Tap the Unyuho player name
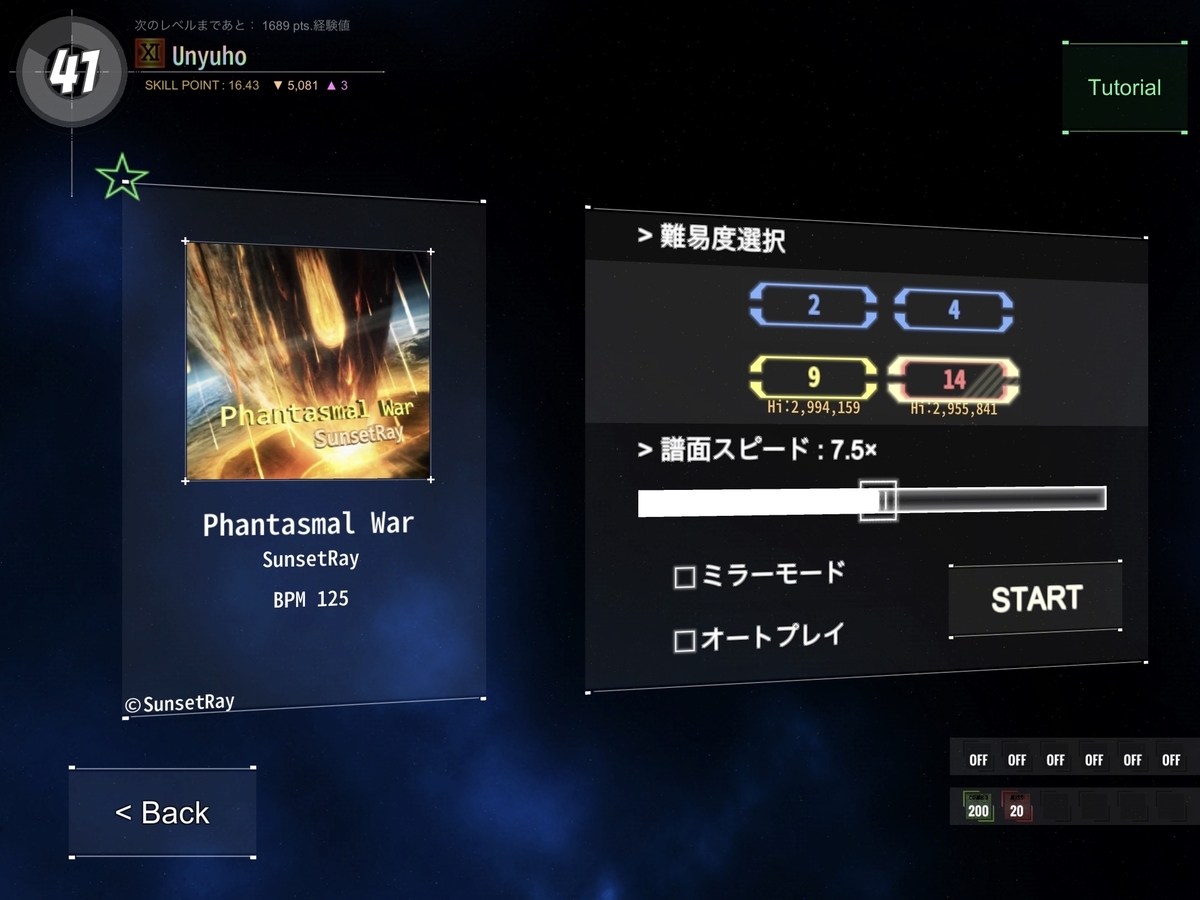 (209, 55)
